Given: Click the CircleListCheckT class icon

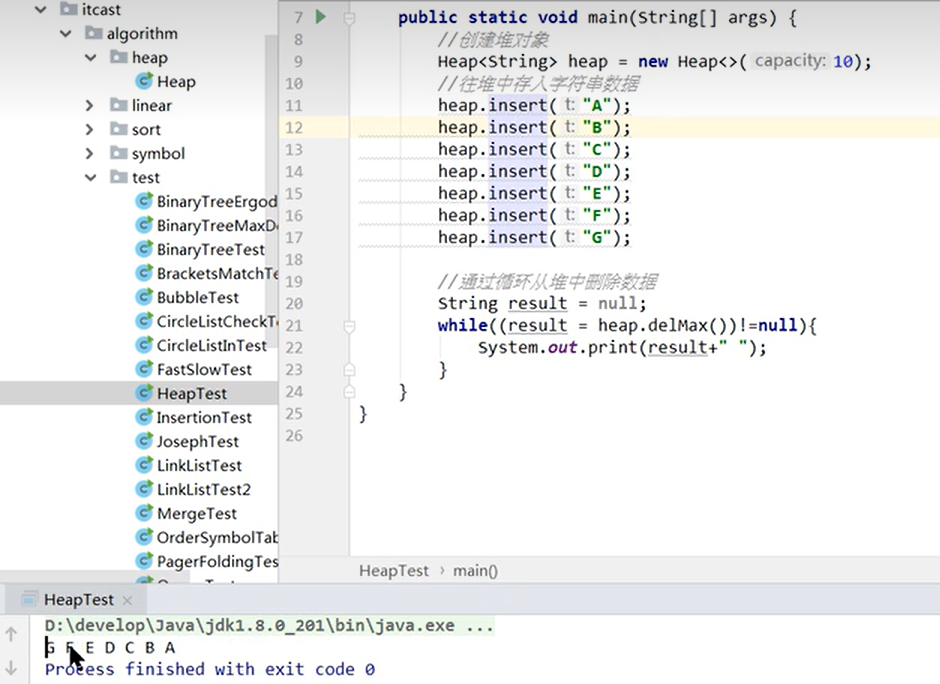Looking at the screenshot, I should pyautogui.click(x=144, y=321).
